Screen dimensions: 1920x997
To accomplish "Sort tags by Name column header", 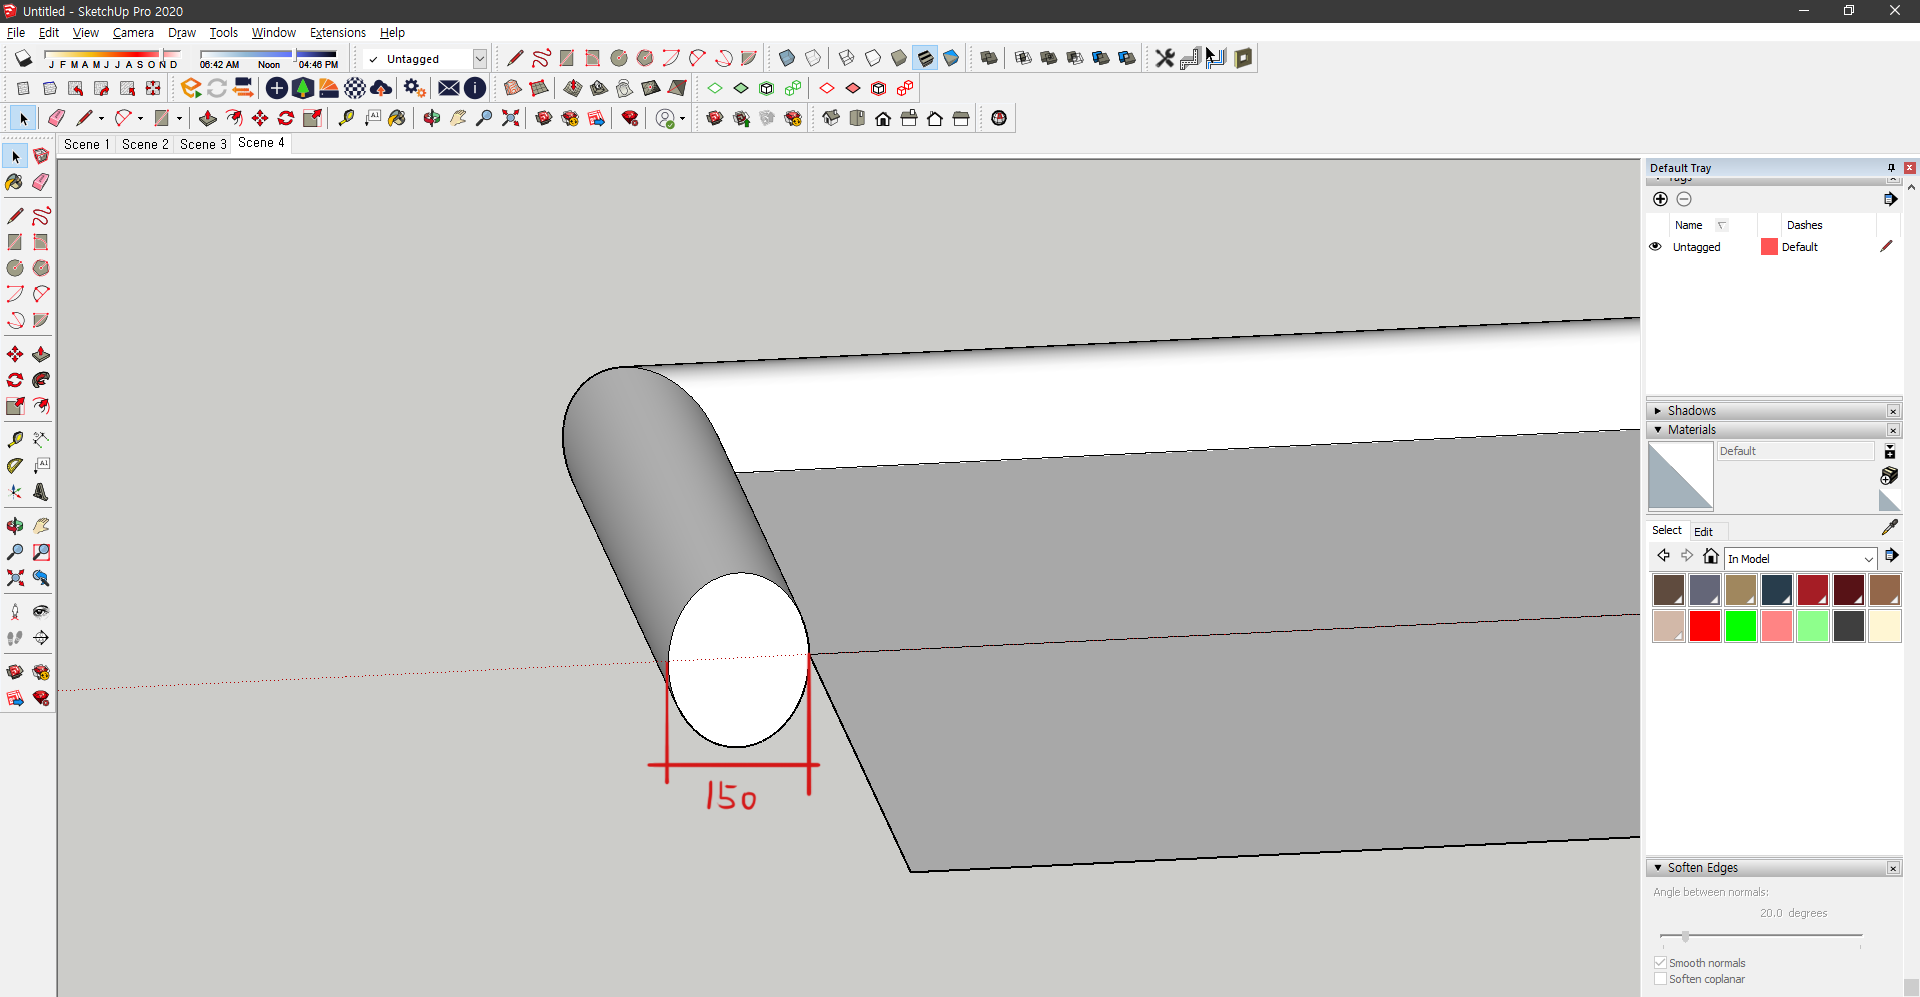I will [x=1689, y=225].
